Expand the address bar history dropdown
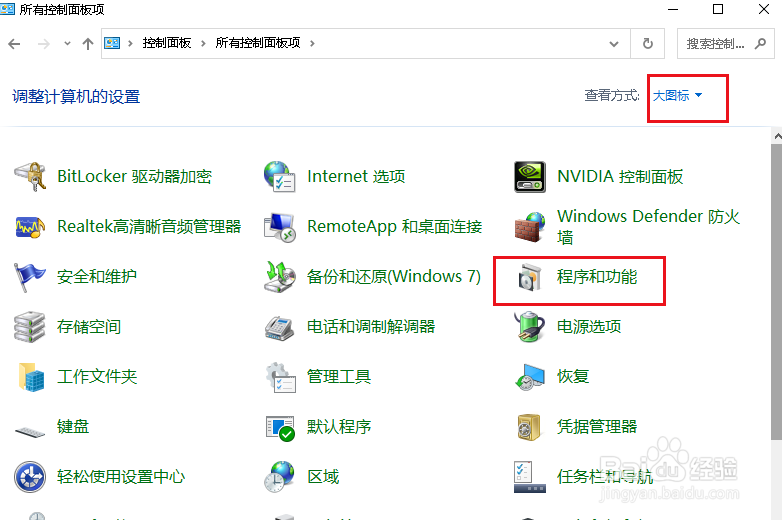This screenshot has height=520, width=782. pyautogui.click(x=614, y=44)
